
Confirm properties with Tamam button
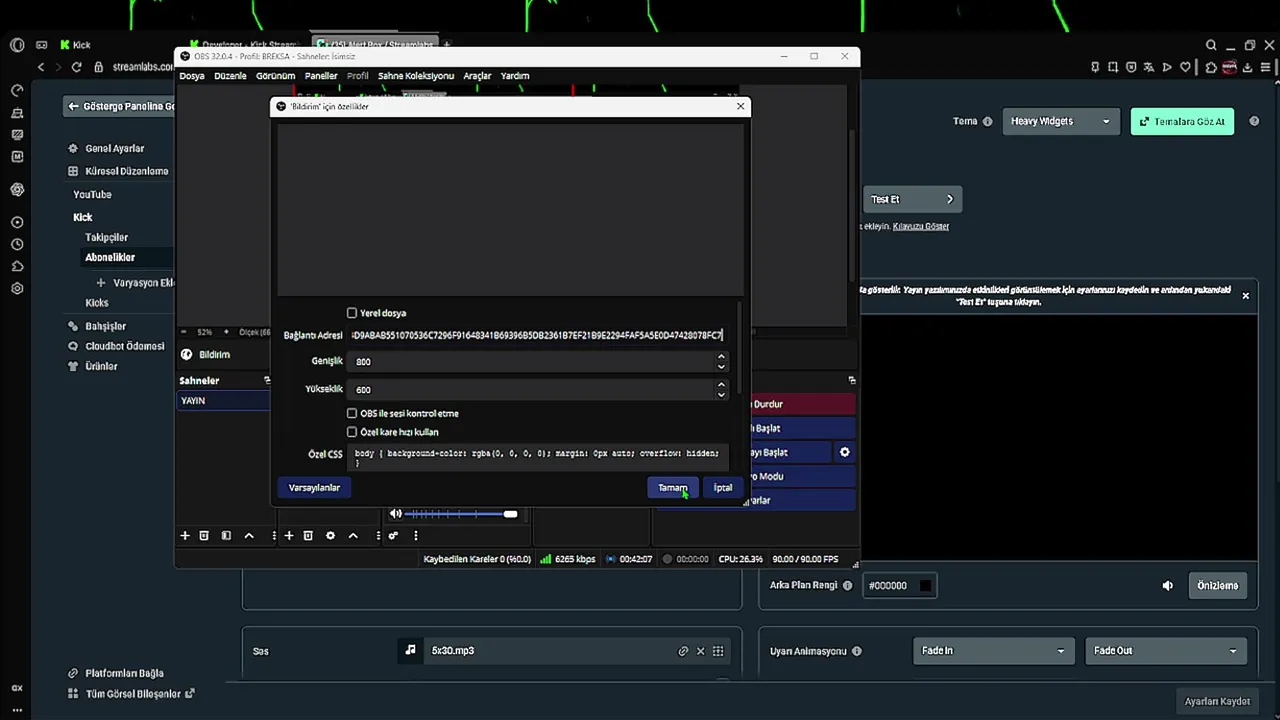[x=672, y=488]
